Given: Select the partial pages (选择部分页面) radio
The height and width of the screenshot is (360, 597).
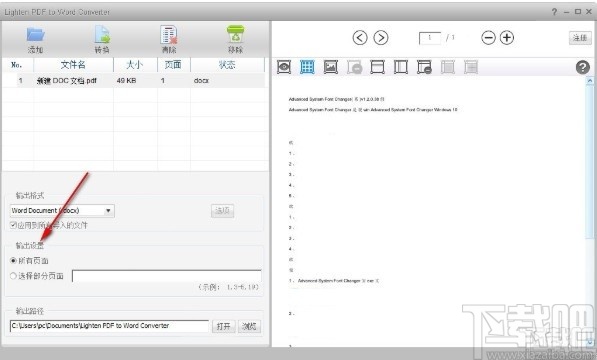Looking at the screenshot, I should (x=13, y=276).
